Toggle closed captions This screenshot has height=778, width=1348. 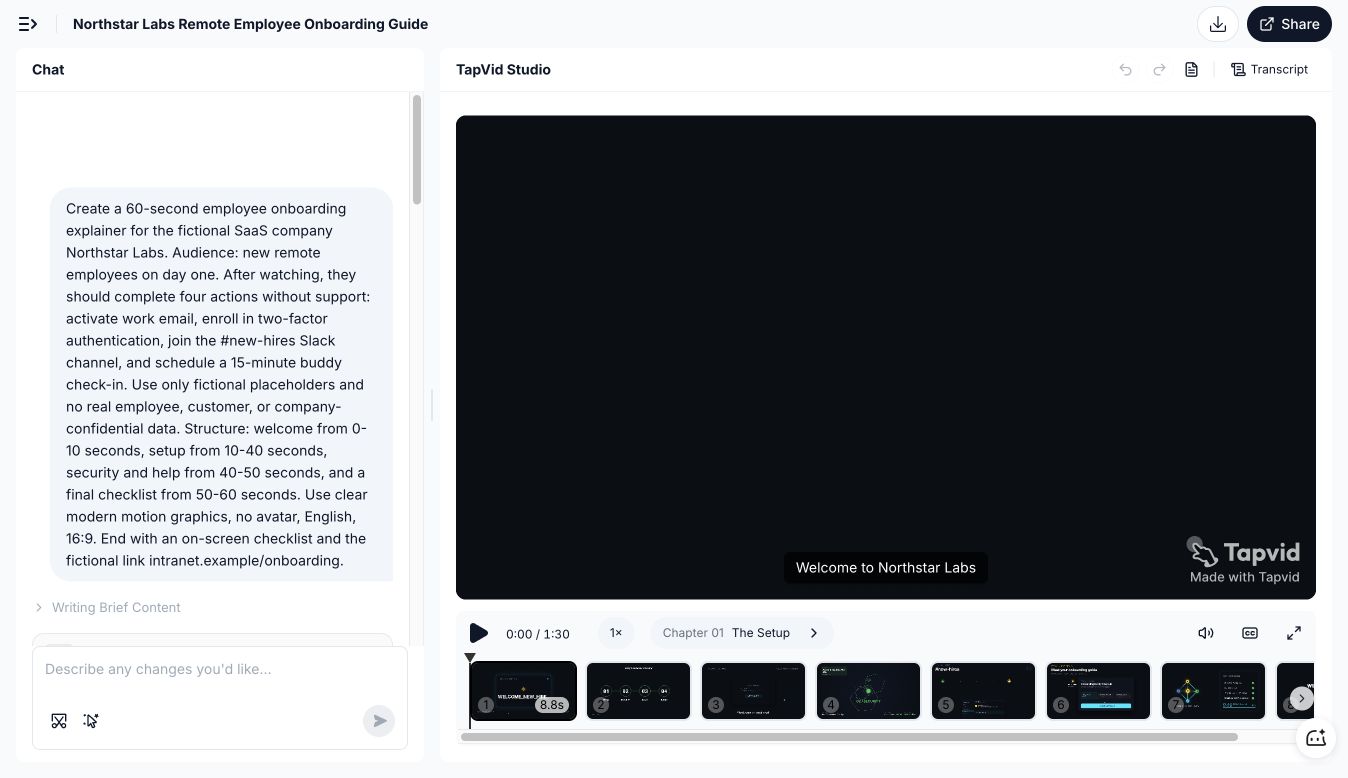click(1250, 633)
